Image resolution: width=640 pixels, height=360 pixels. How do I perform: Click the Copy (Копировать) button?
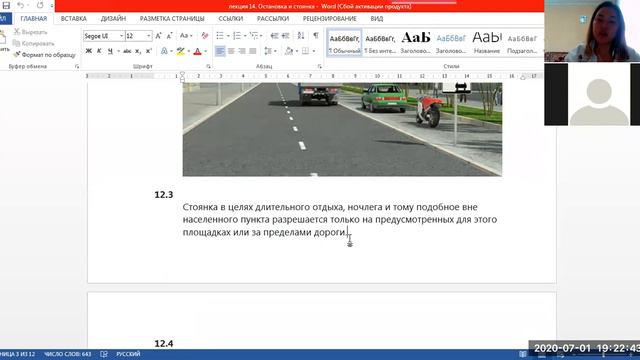pyautogui.click(x=33, y=43)
